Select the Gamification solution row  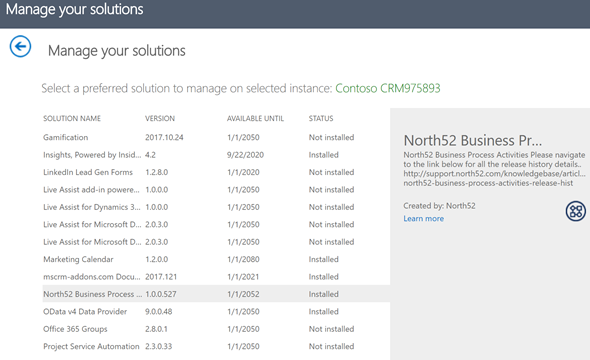pyautogui.click(x=216, y=137)
